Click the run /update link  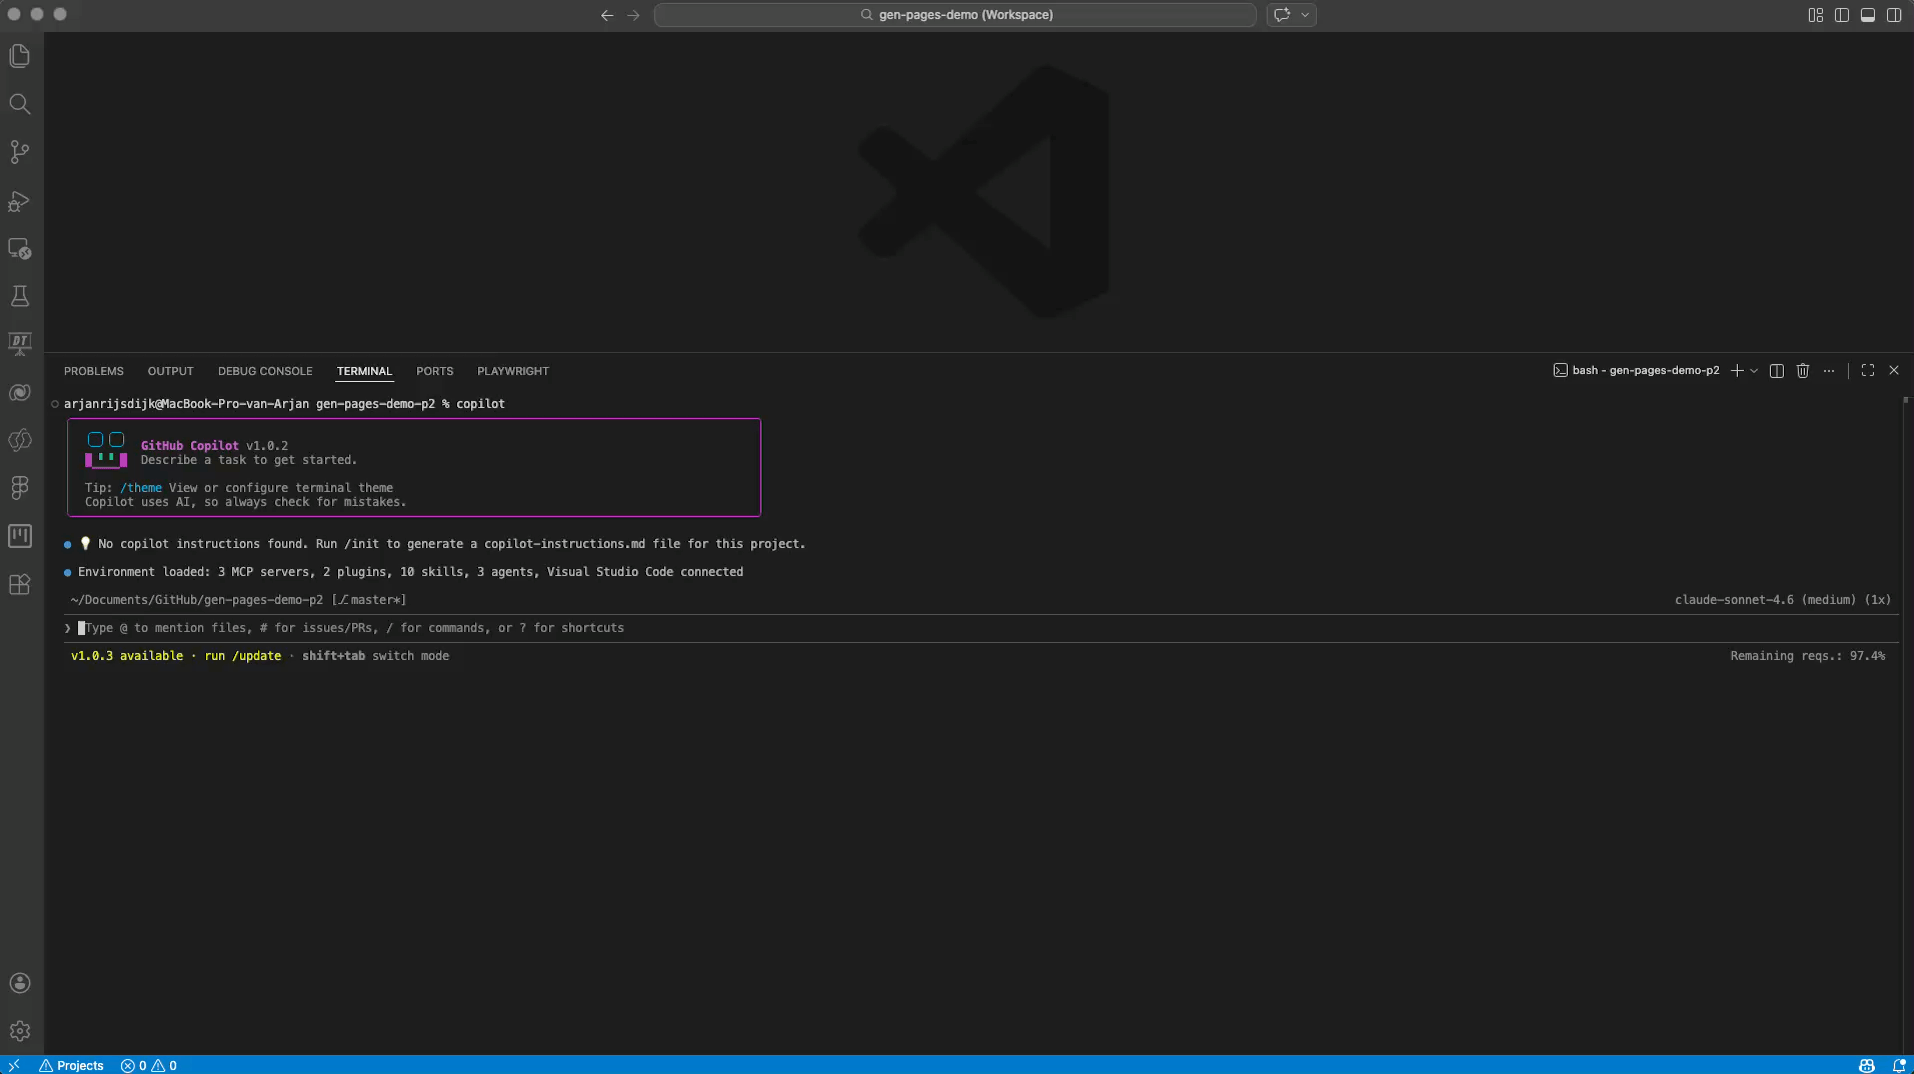[x=242, y=655]
